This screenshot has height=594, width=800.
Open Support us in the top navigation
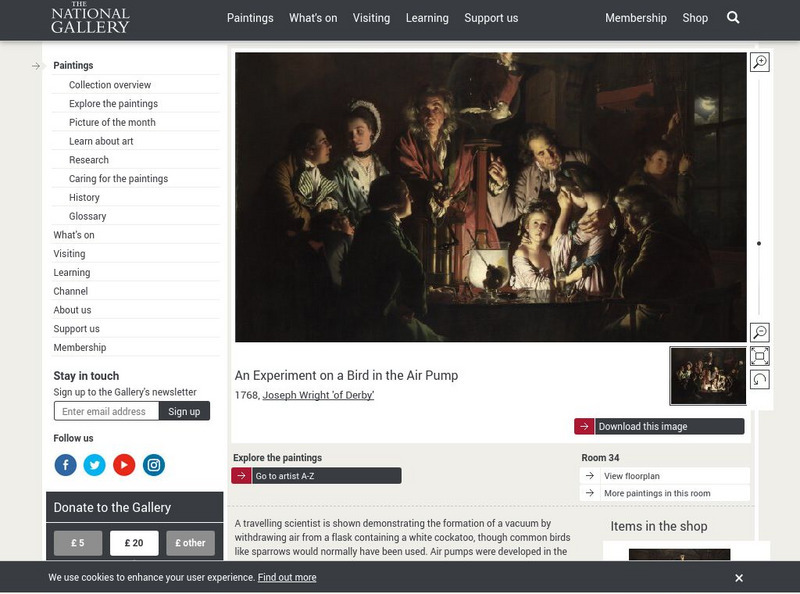tap(491, 18)
